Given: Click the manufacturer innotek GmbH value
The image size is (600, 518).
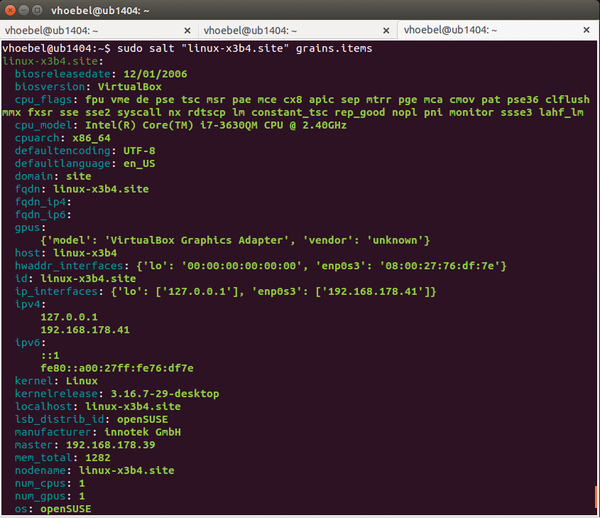Looking at the screenshot, I should pos(143,432).
